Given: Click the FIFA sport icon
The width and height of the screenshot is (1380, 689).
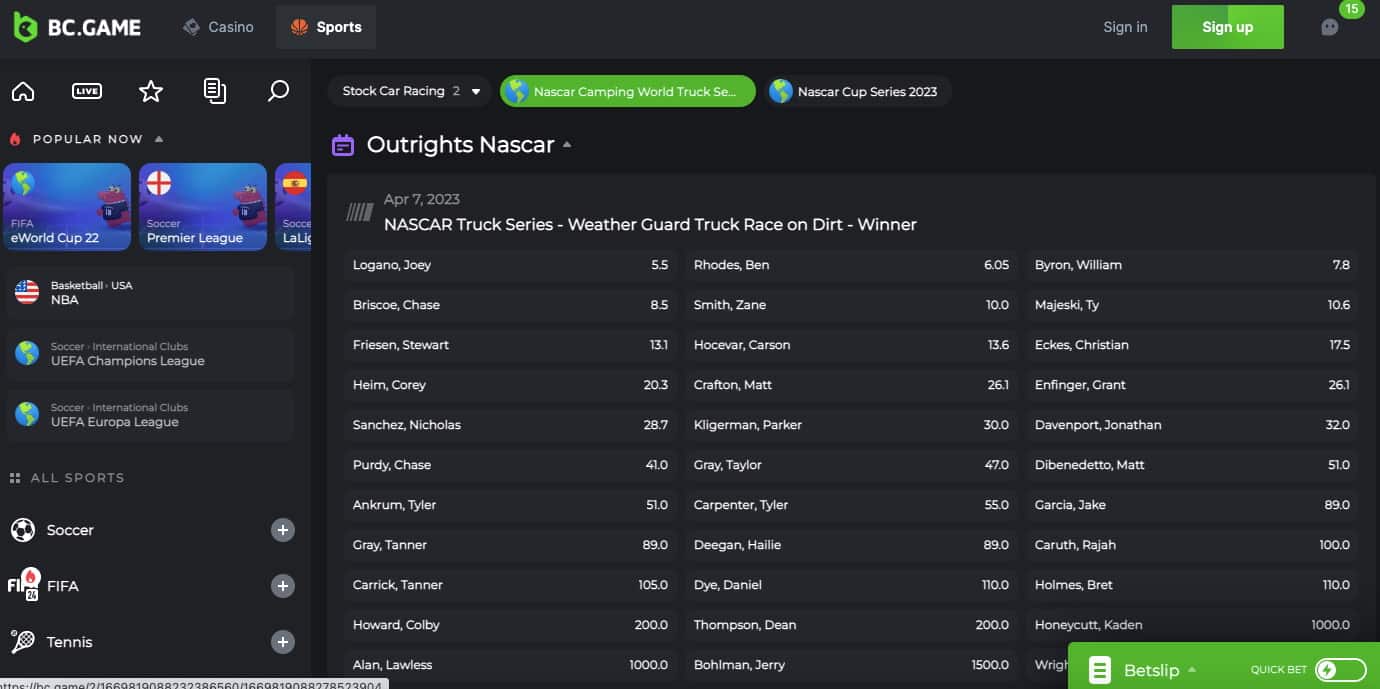Looking at the screenshot, I should [23, 585].
